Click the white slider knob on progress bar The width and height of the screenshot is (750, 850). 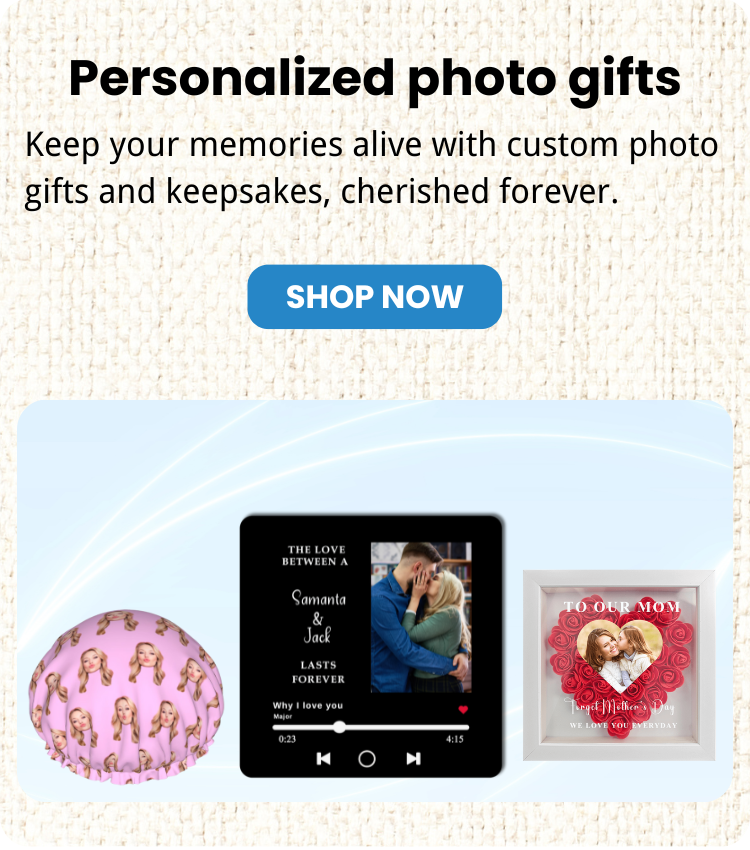339,727
